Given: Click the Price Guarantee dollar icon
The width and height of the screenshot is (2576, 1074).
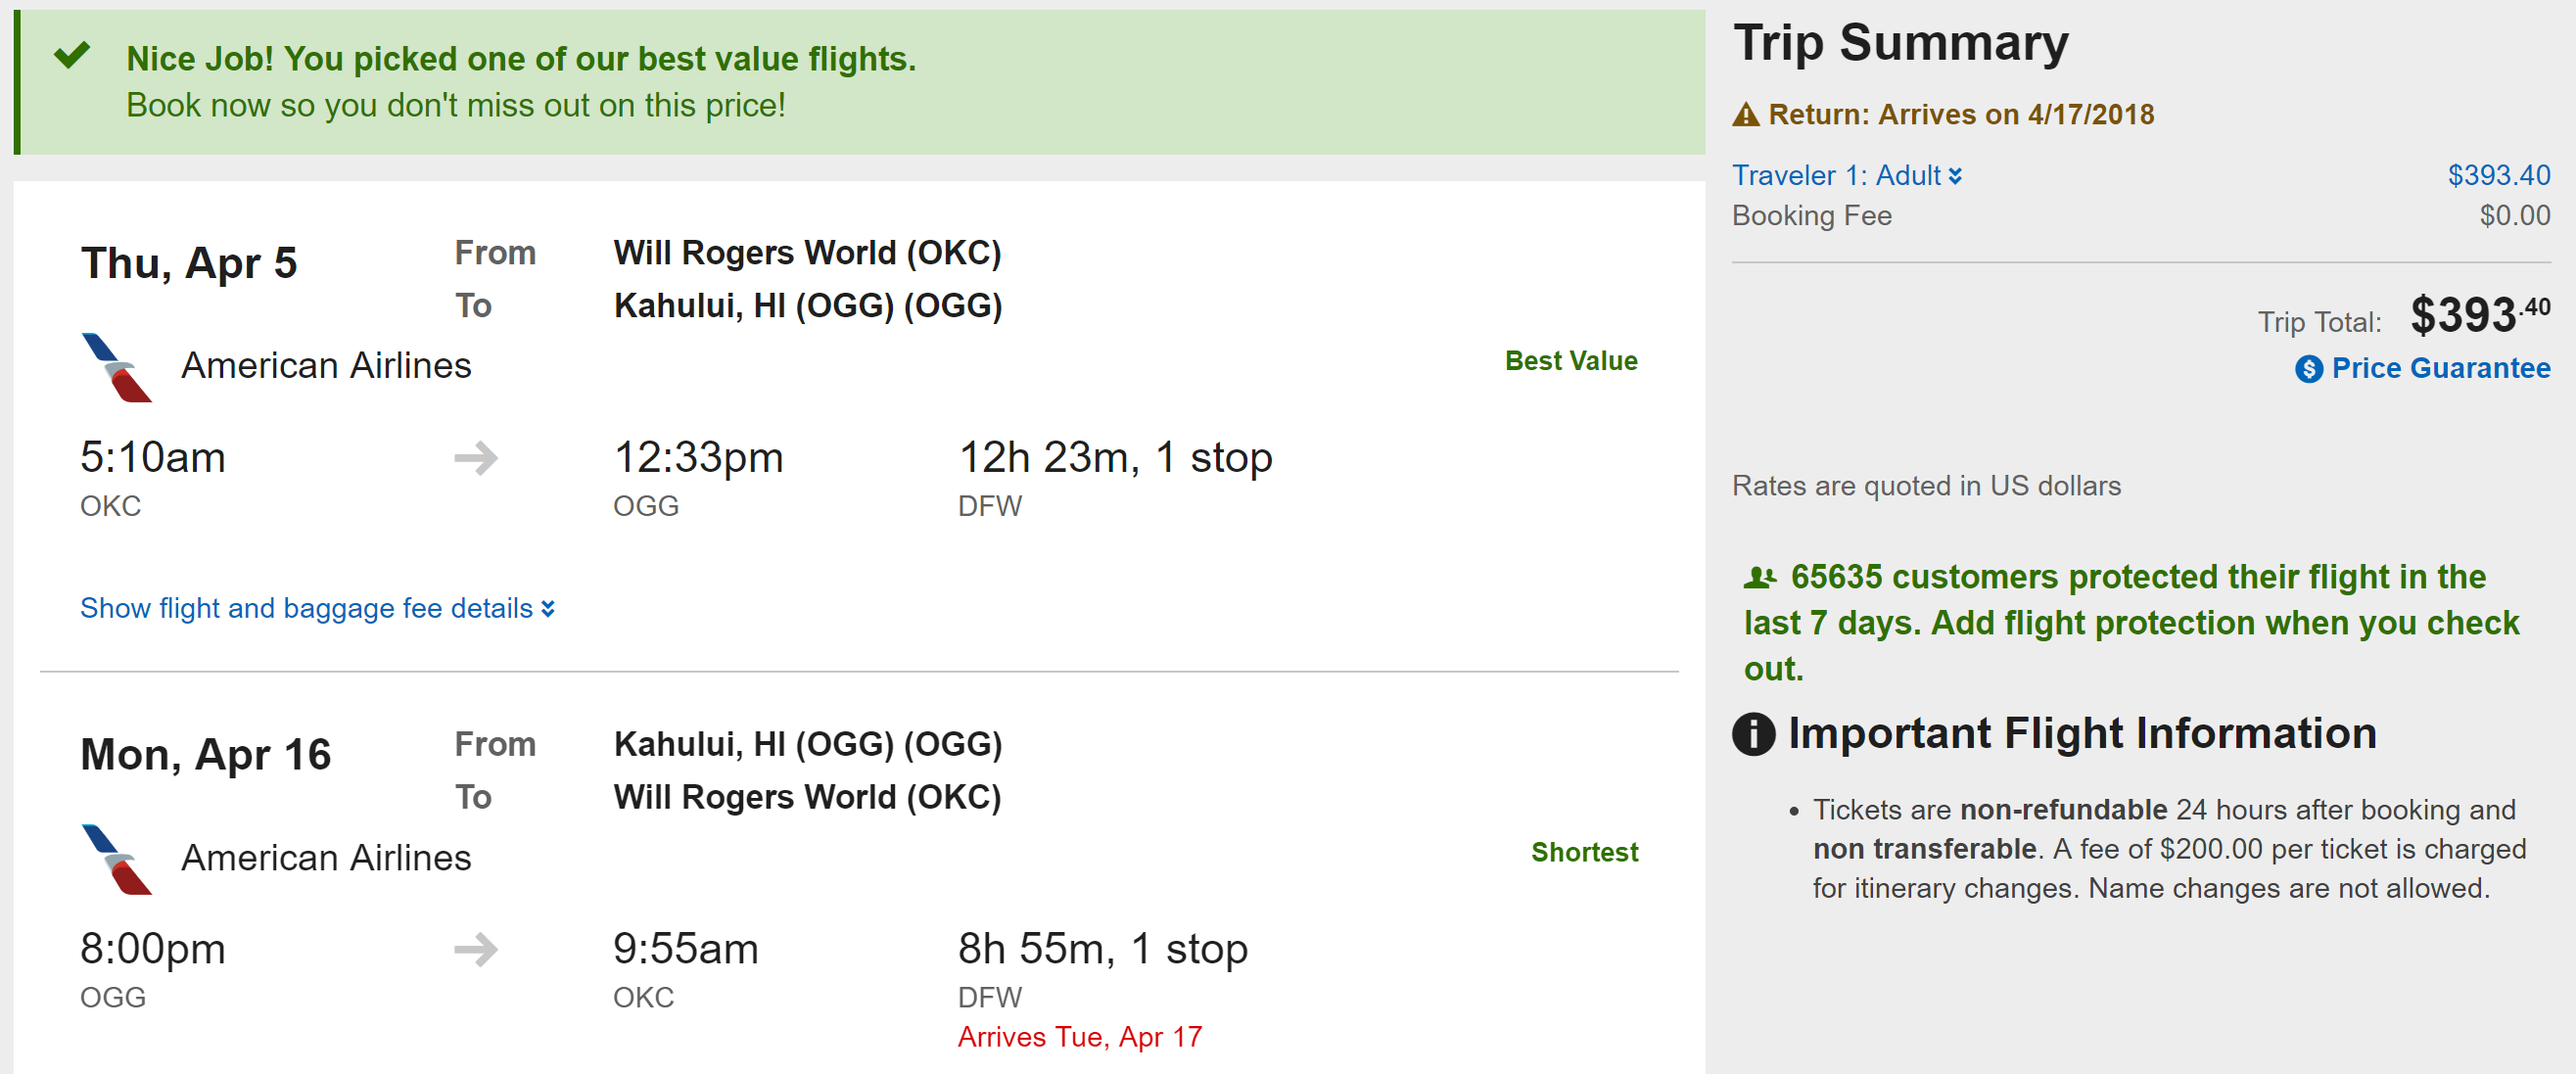Looking at the screenshot, I should [x=2308, y=369].
